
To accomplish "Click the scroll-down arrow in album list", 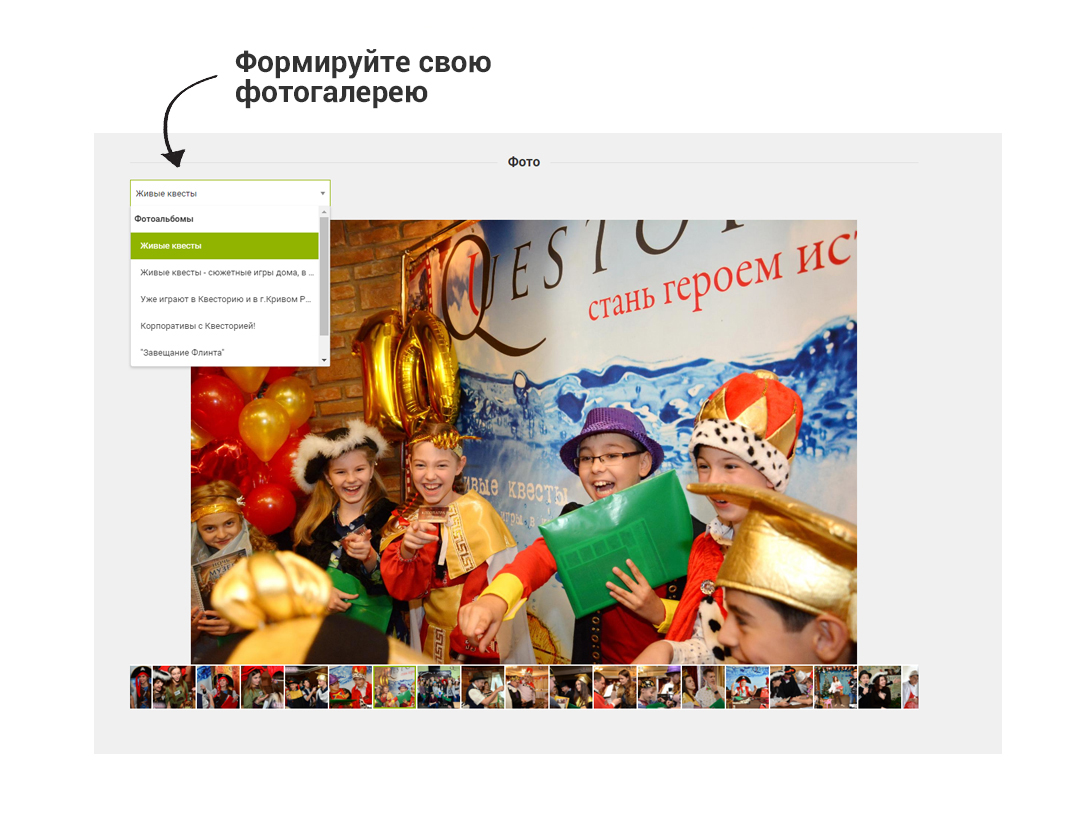I will 324,360.
